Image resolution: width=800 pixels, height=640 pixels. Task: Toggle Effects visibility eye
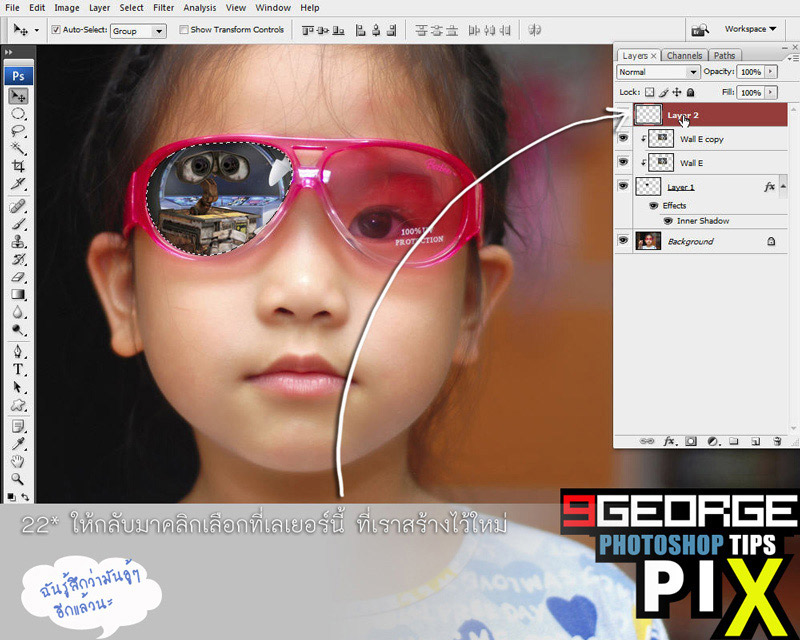[654, 206]
